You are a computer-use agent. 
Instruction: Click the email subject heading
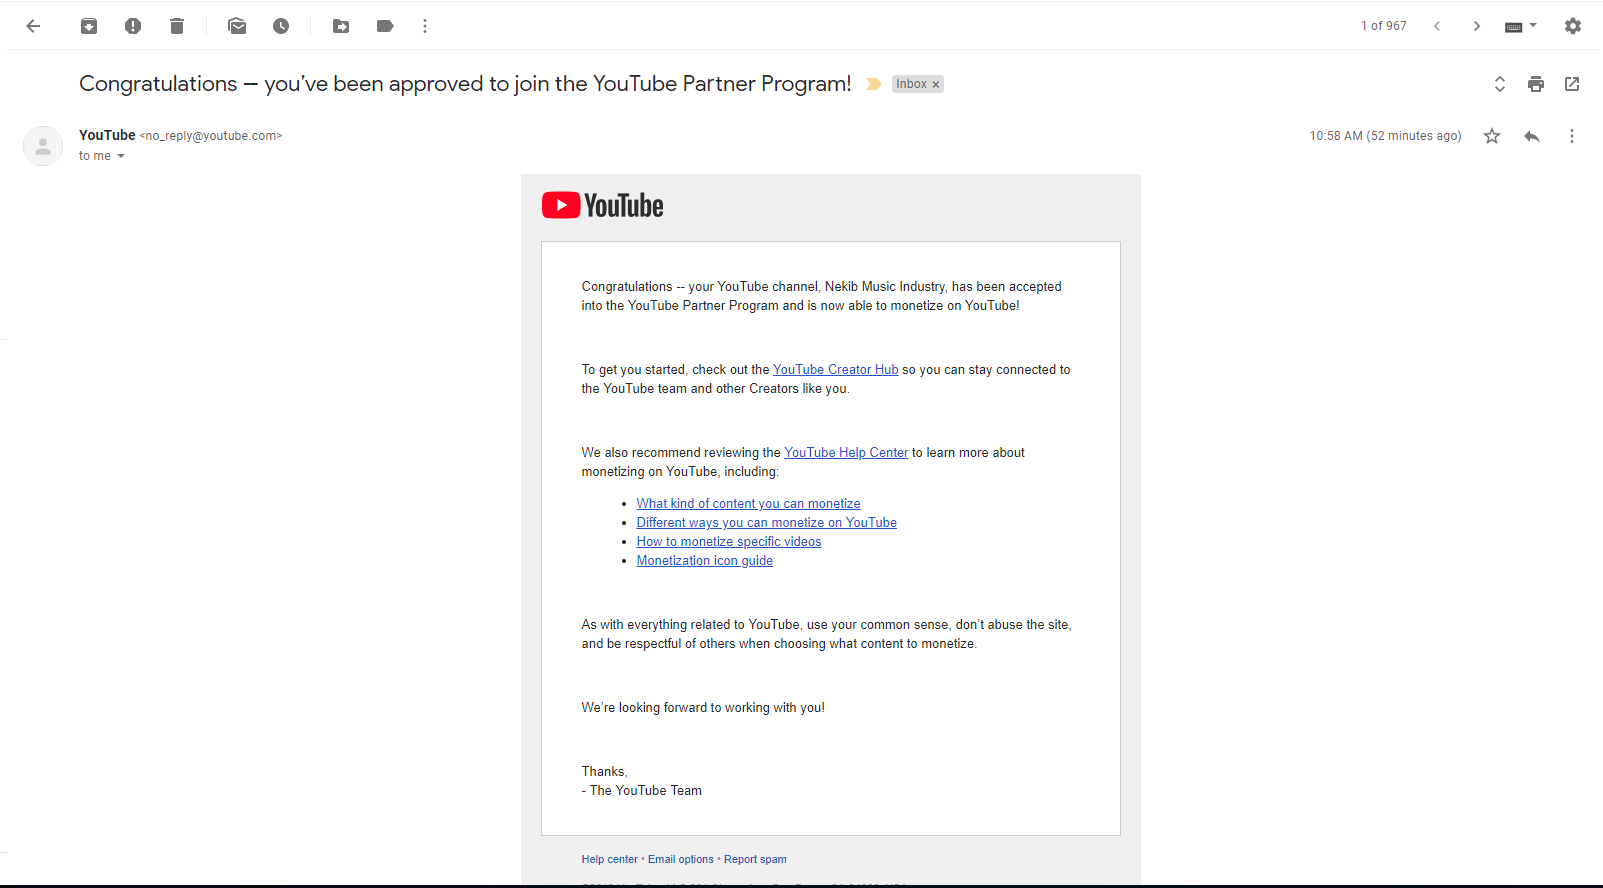[465, 84]
